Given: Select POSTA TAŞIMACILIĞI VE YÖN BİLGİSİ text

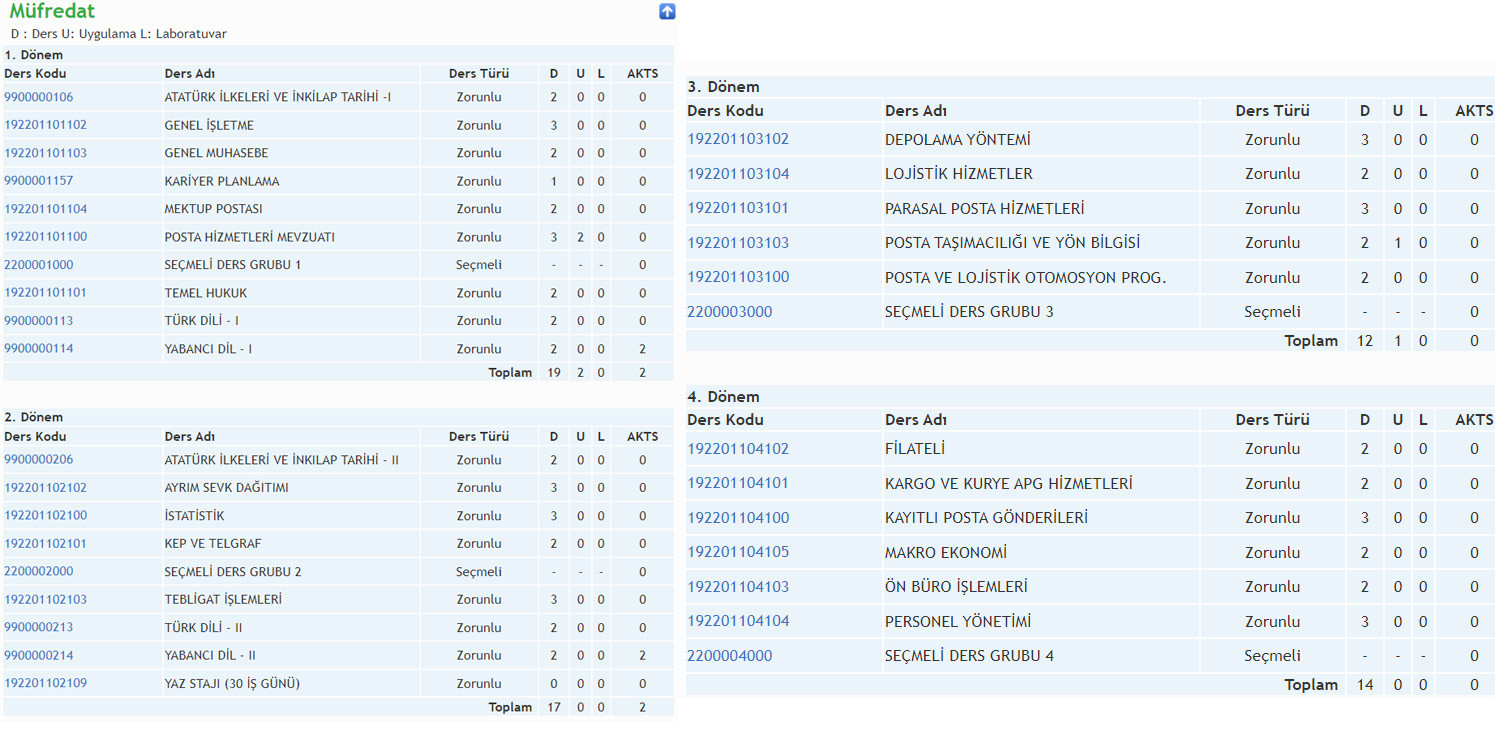Looking at the screenshot, I should 1013,243.
